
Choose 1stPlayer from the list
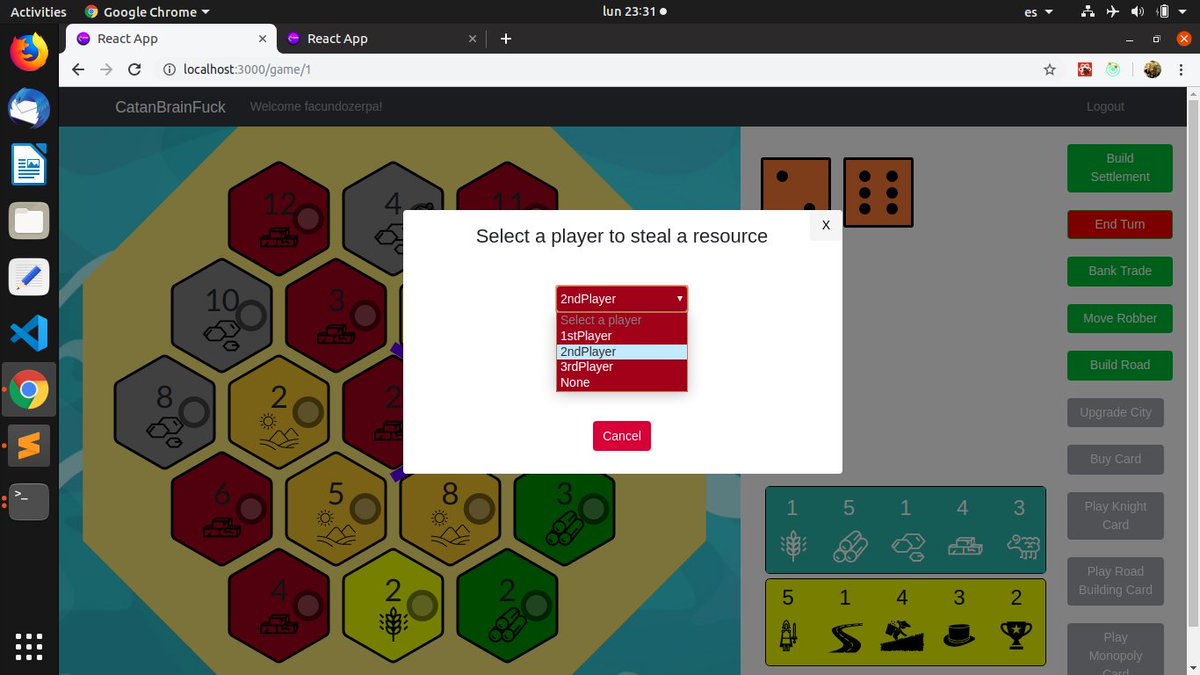tap(622, 336)
